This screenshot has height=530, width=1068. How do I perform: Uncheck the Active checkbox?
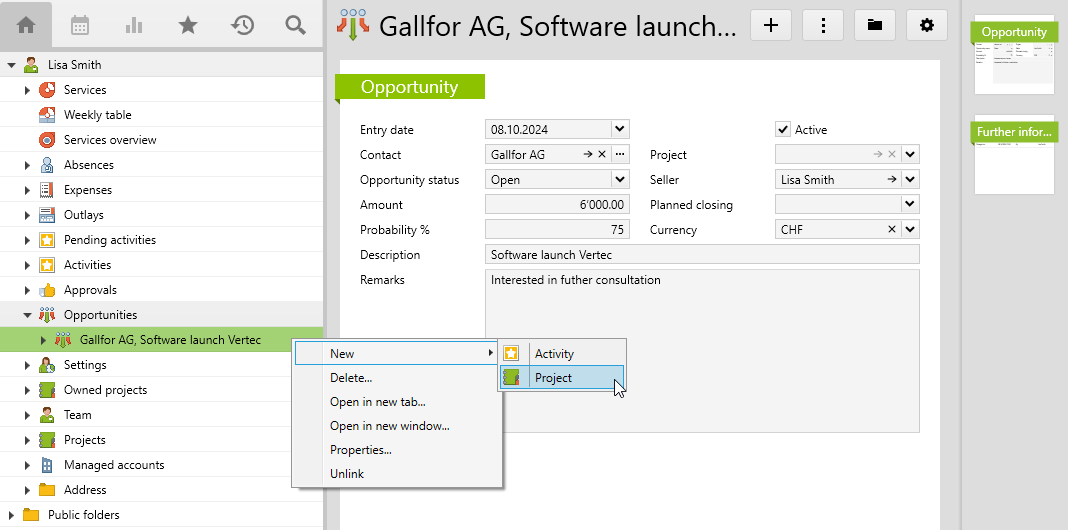pos(783,130)
